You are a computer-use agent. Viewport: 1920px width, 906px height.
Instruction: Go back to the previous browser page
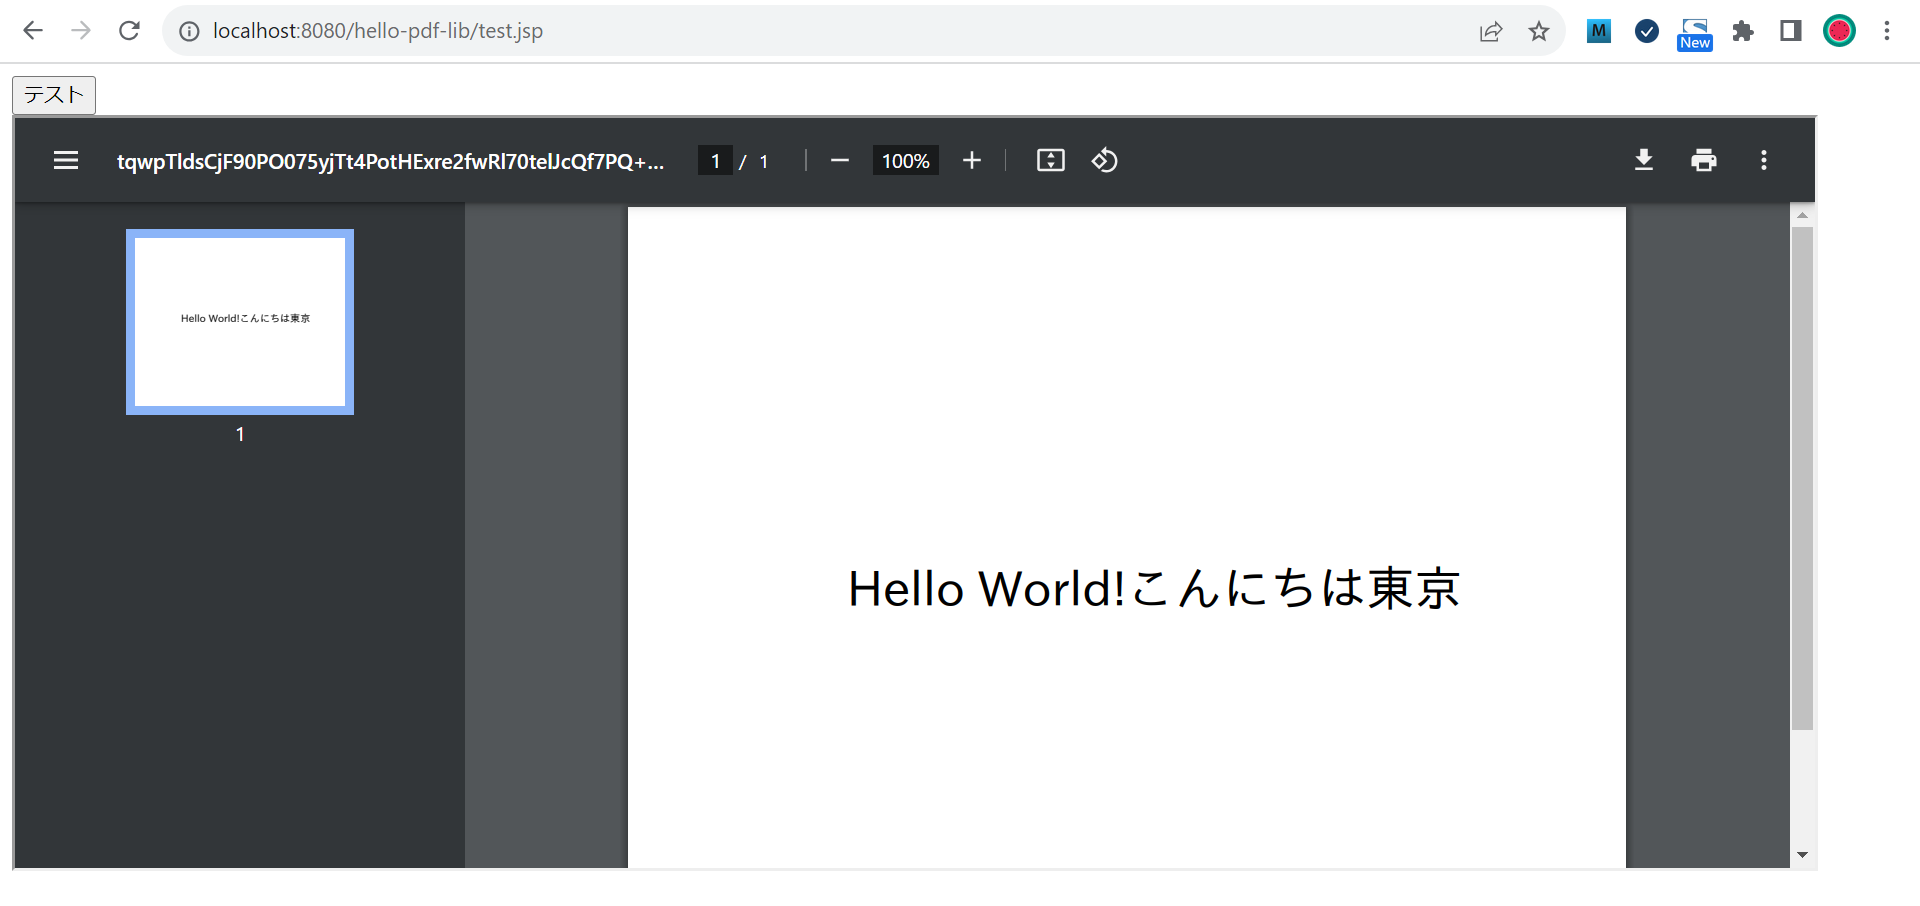[x=33, y=31]
